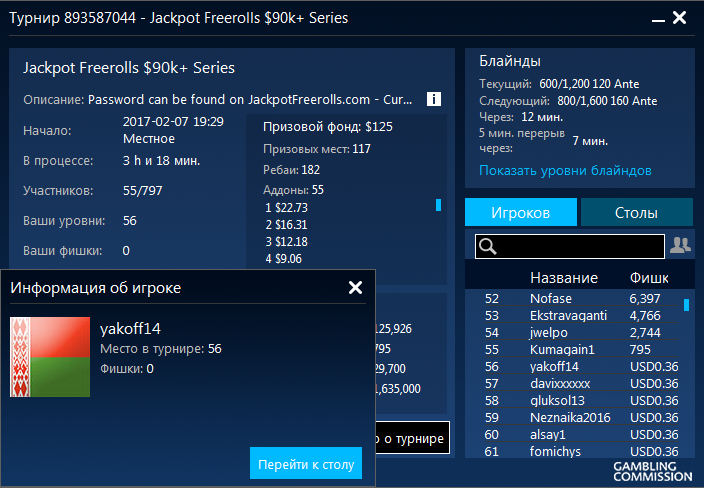
Task: Switch to the Столы tab
Action: (x=636, y=212)
